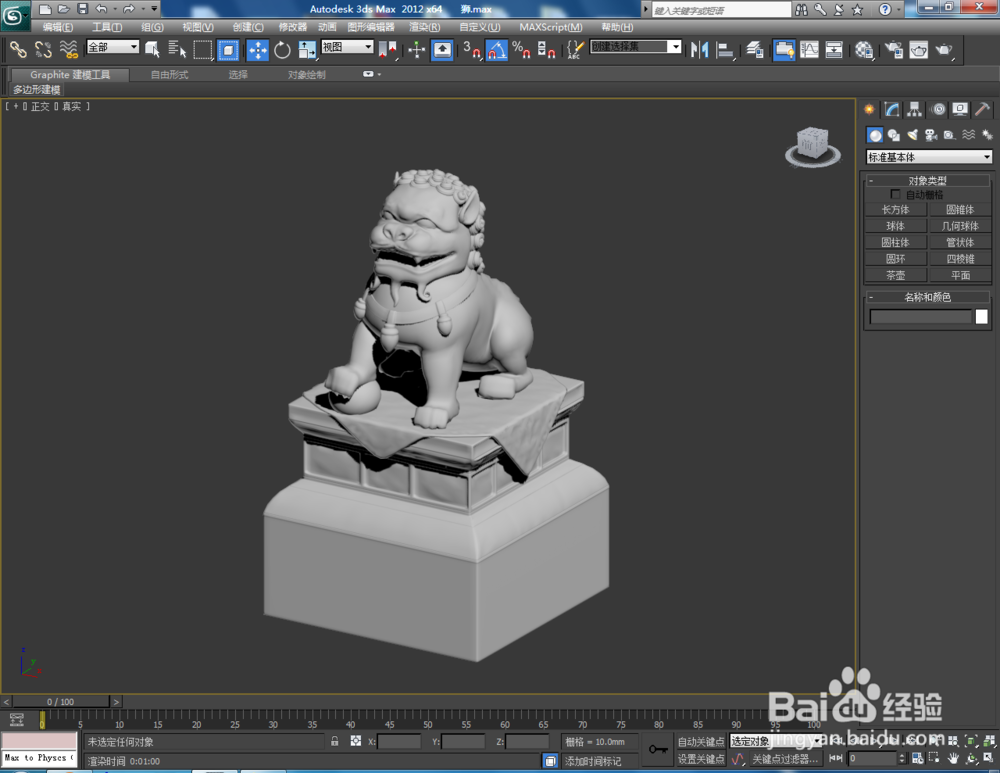Select the Cameras category icon

pos(931,135)
